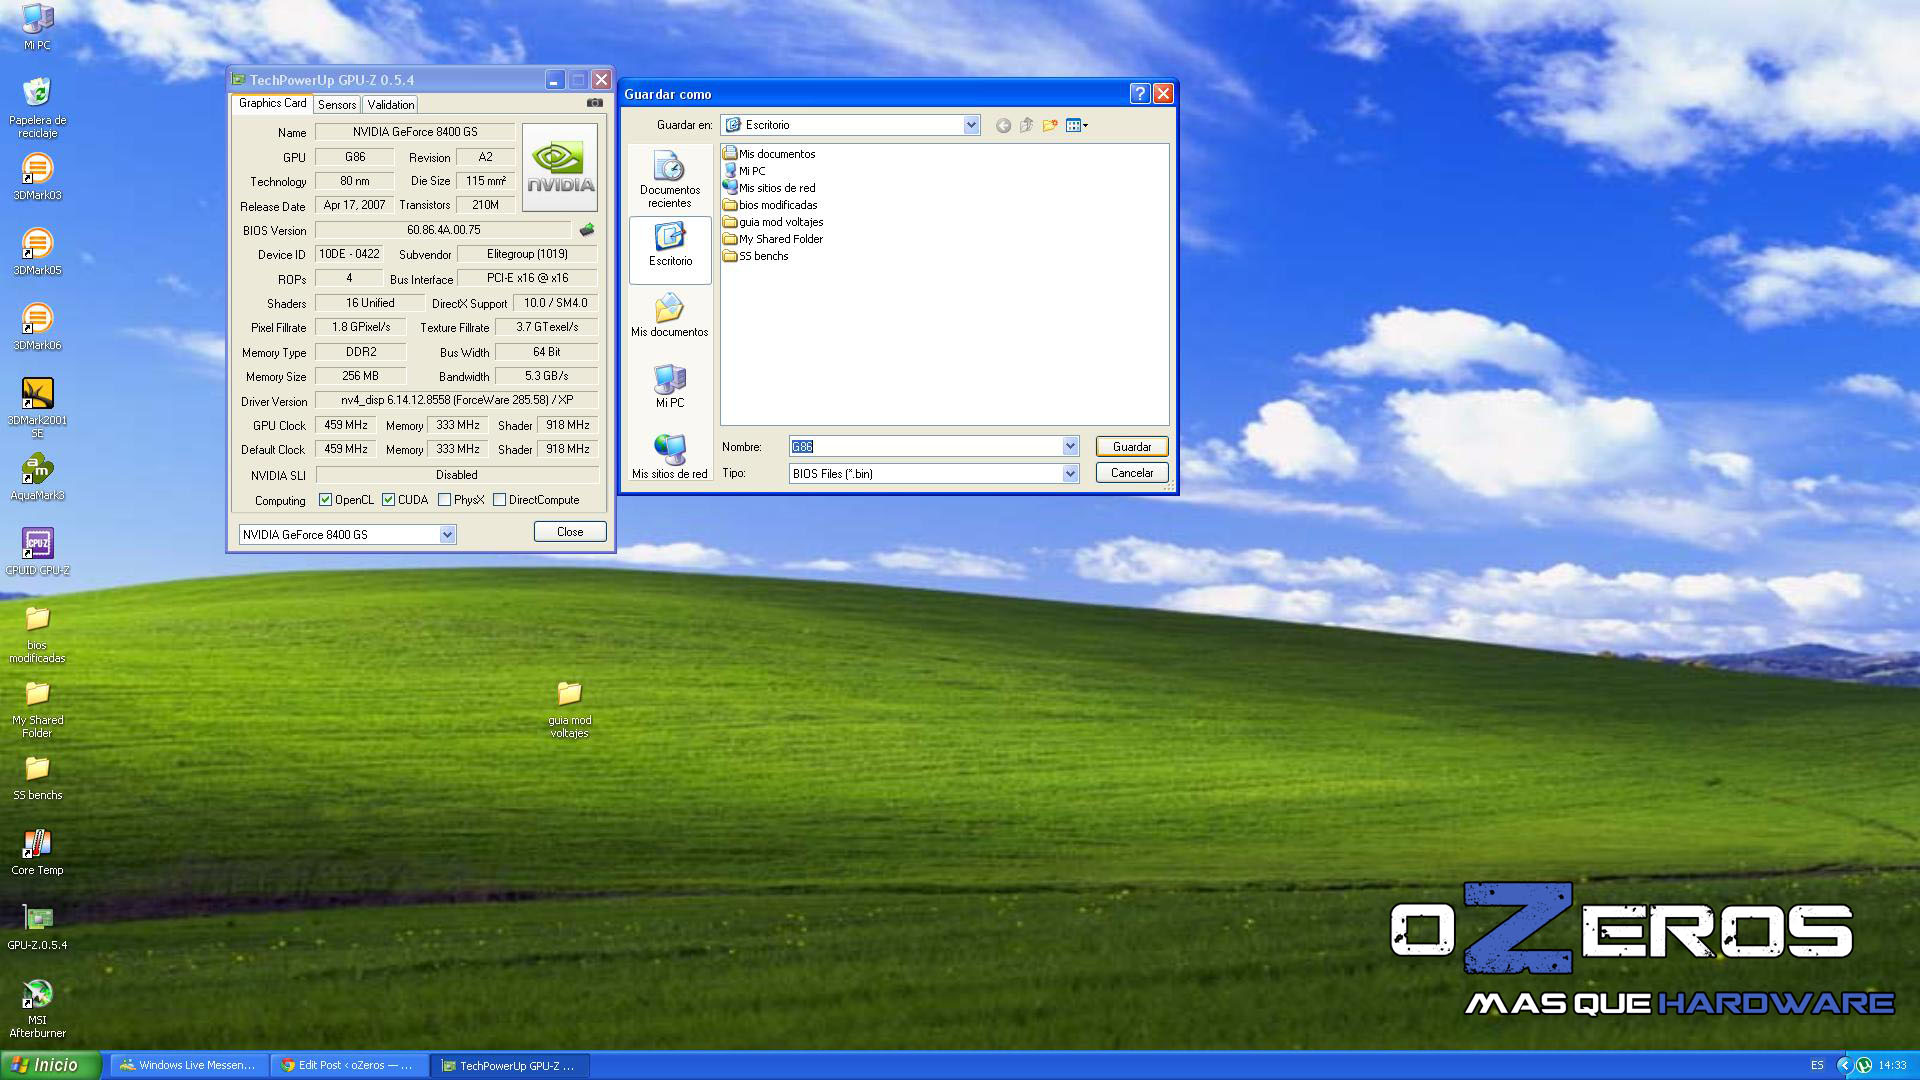Switch to the Sensors tab
The height and width of the screenshot is (1080, 1920).
pyautogui.click(x=337, y=105)
